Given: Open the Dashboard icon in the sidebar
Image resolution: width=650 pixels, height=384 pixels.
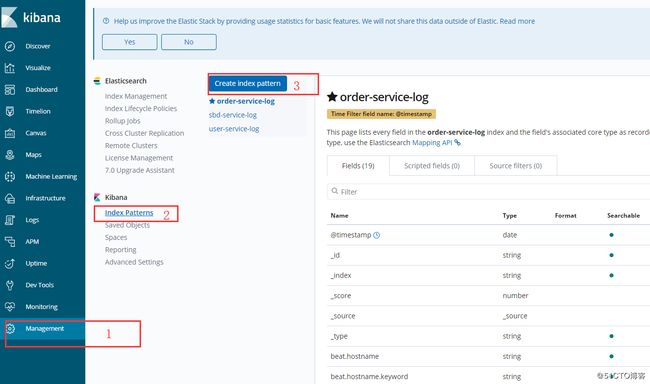Looking at the screenshot, I should 10,90.
